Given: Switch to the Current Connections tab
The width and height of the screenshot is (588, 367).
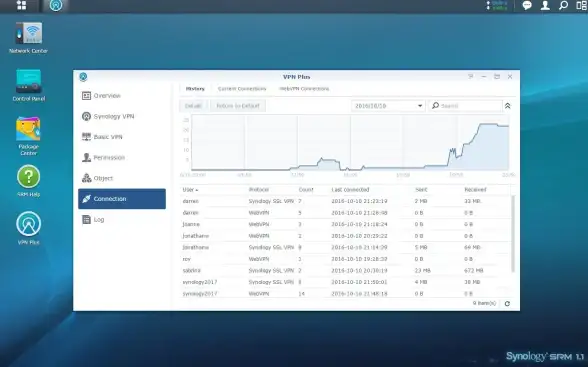Looking at the screenshot, I should [x=242, y=89].
